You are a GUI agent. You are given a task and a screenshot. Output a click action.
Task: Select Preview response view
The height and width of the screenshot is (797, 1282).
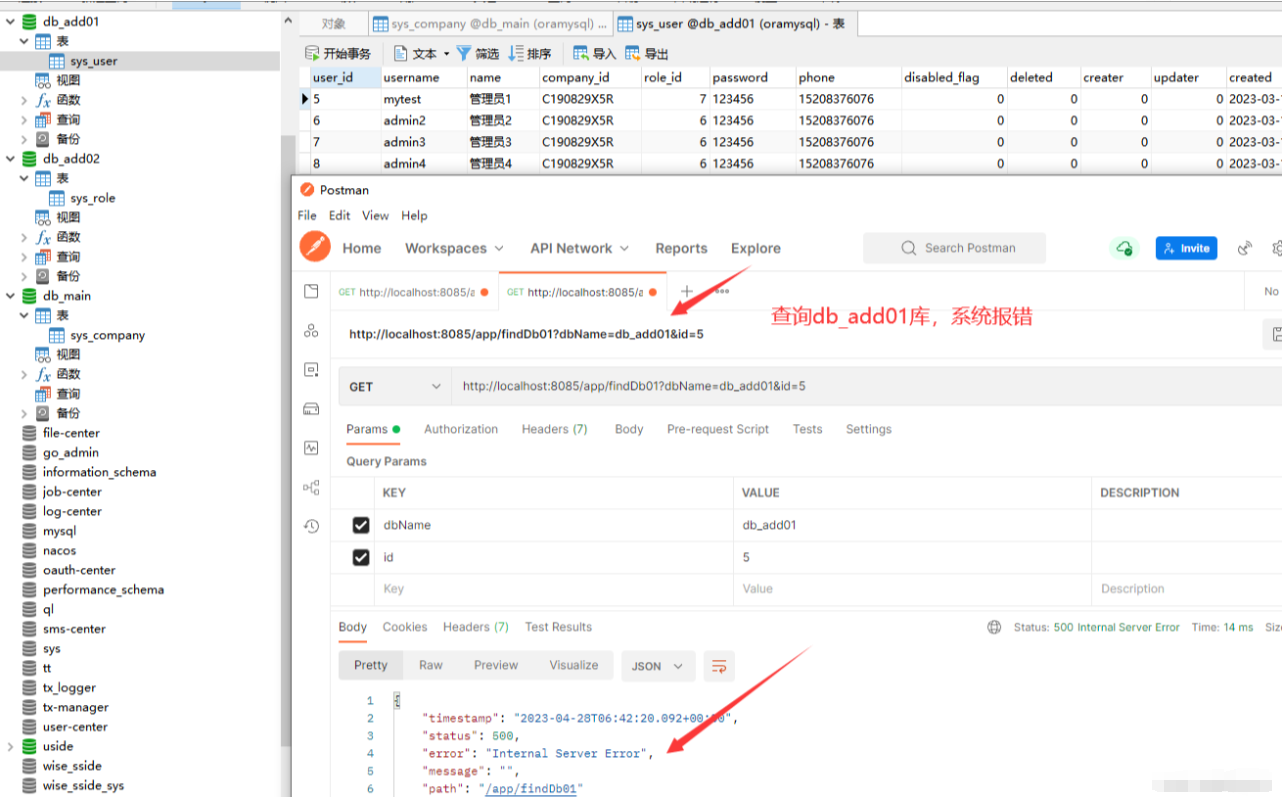coord(496,665)
